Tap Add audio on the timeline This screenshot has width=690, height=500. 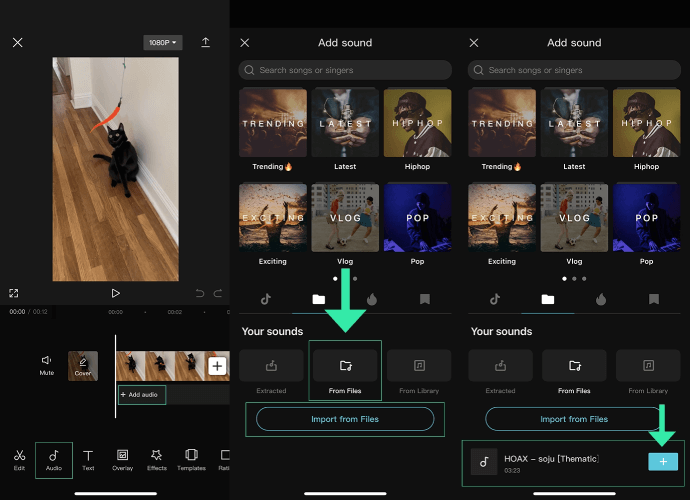(142, 395)
